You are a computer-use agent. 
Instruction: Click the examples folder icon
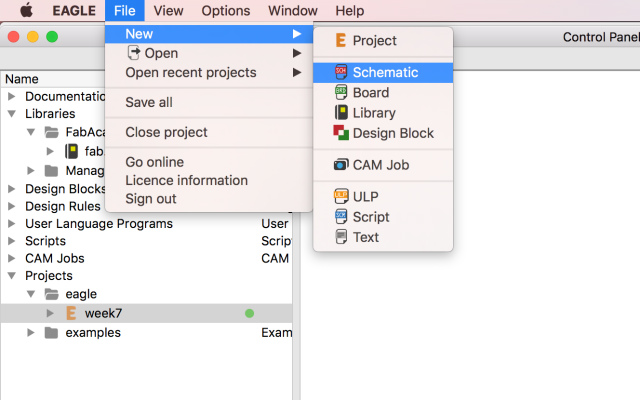click(x=51, y=333)
